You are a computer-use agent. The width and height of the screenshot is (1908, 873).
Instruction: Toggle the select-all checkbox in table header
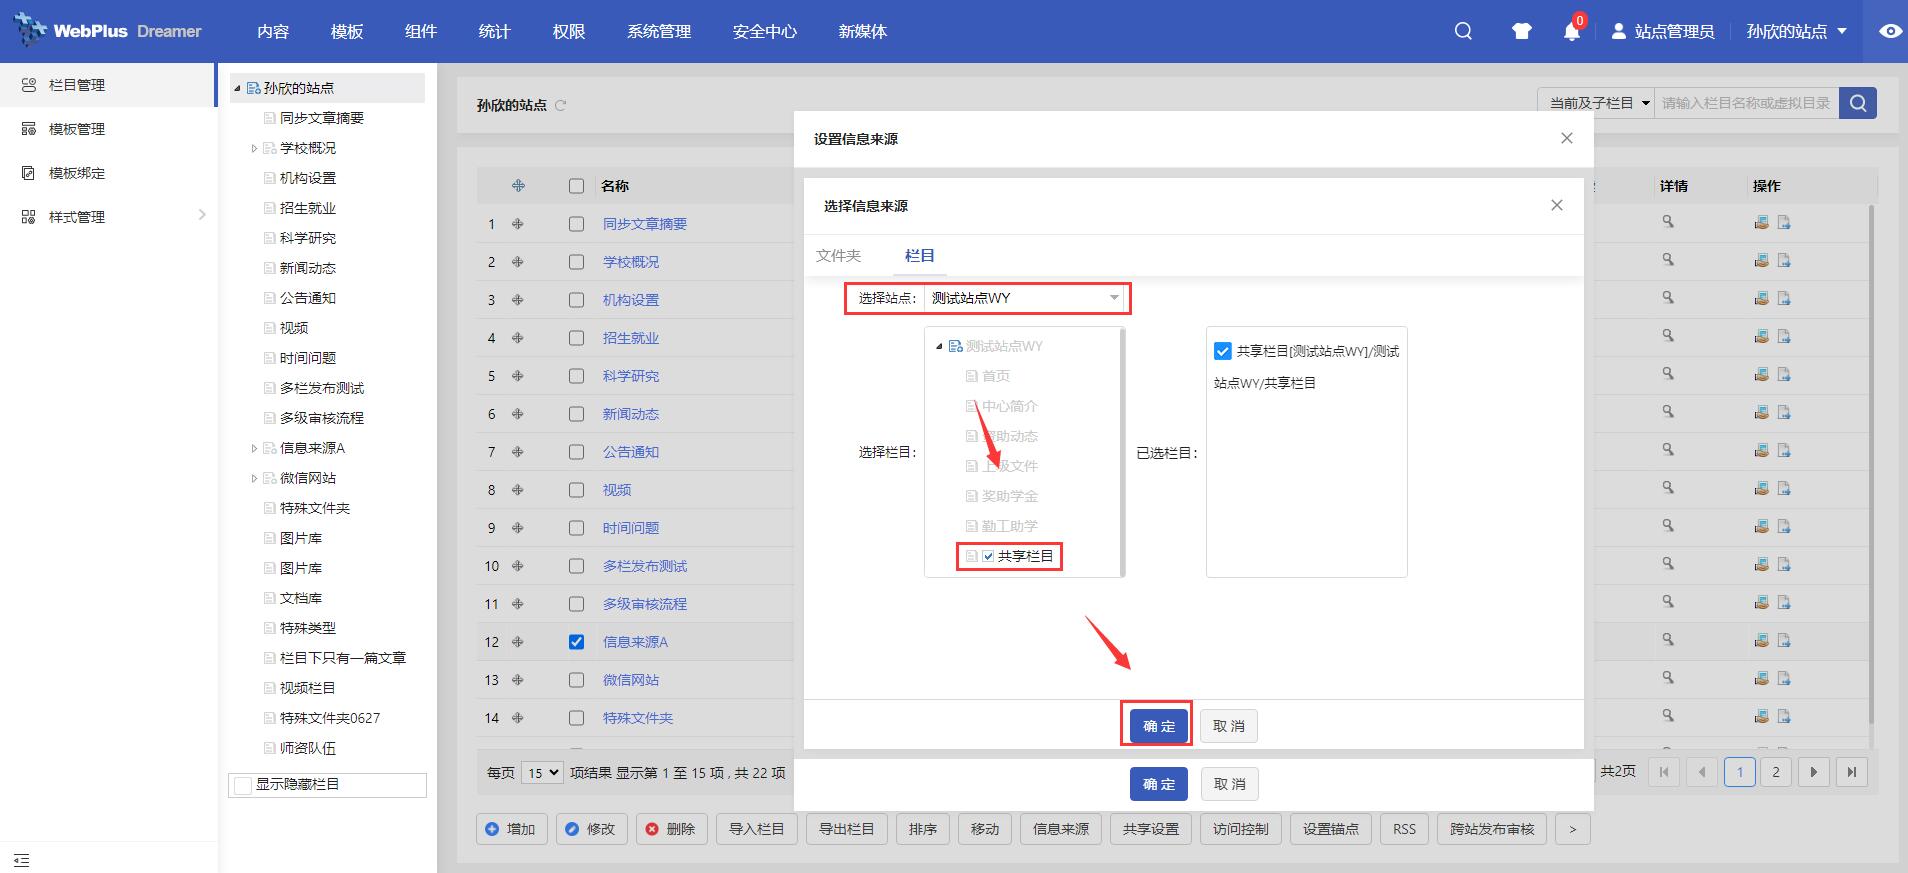[576, 186]
